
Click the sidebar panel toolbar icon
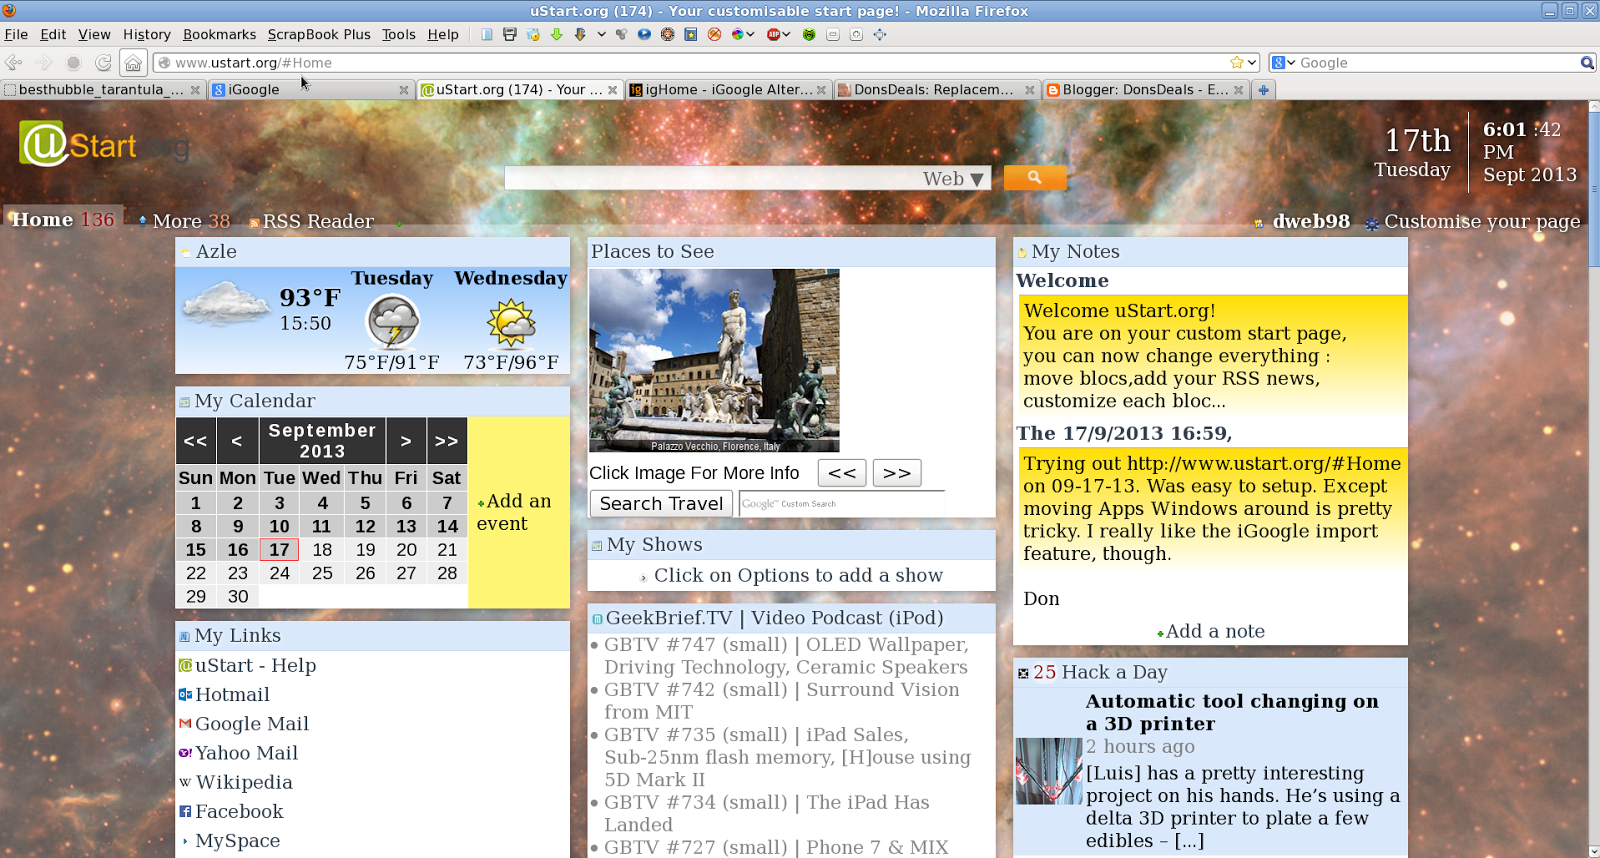[486, 34]
